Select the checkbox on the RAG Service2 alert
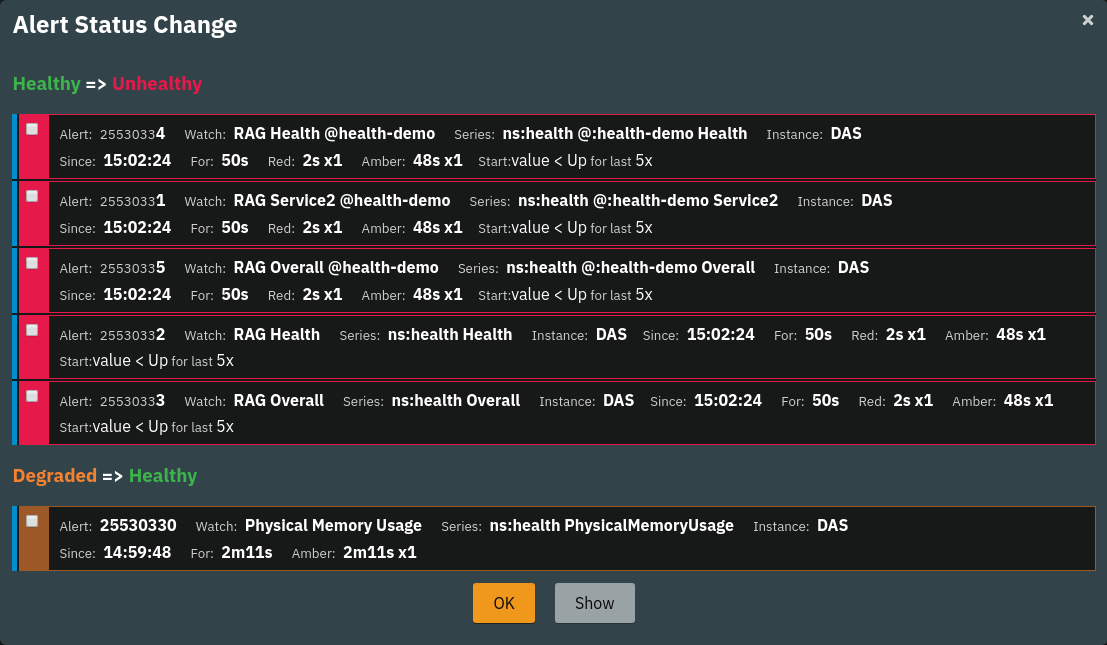Viewport: 1107px width, 645px height. click(x=31, y=194)
